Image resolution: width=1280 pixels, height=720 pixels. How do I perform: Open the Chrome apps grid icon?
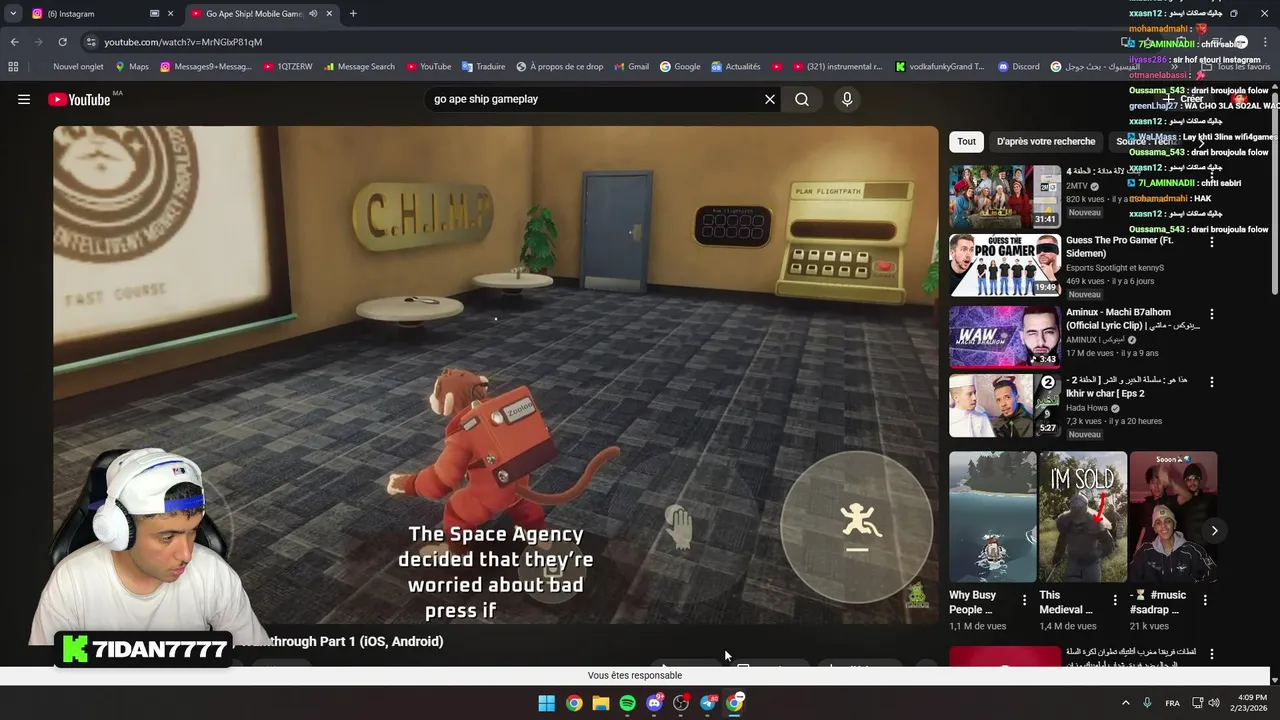pos(13,67)
